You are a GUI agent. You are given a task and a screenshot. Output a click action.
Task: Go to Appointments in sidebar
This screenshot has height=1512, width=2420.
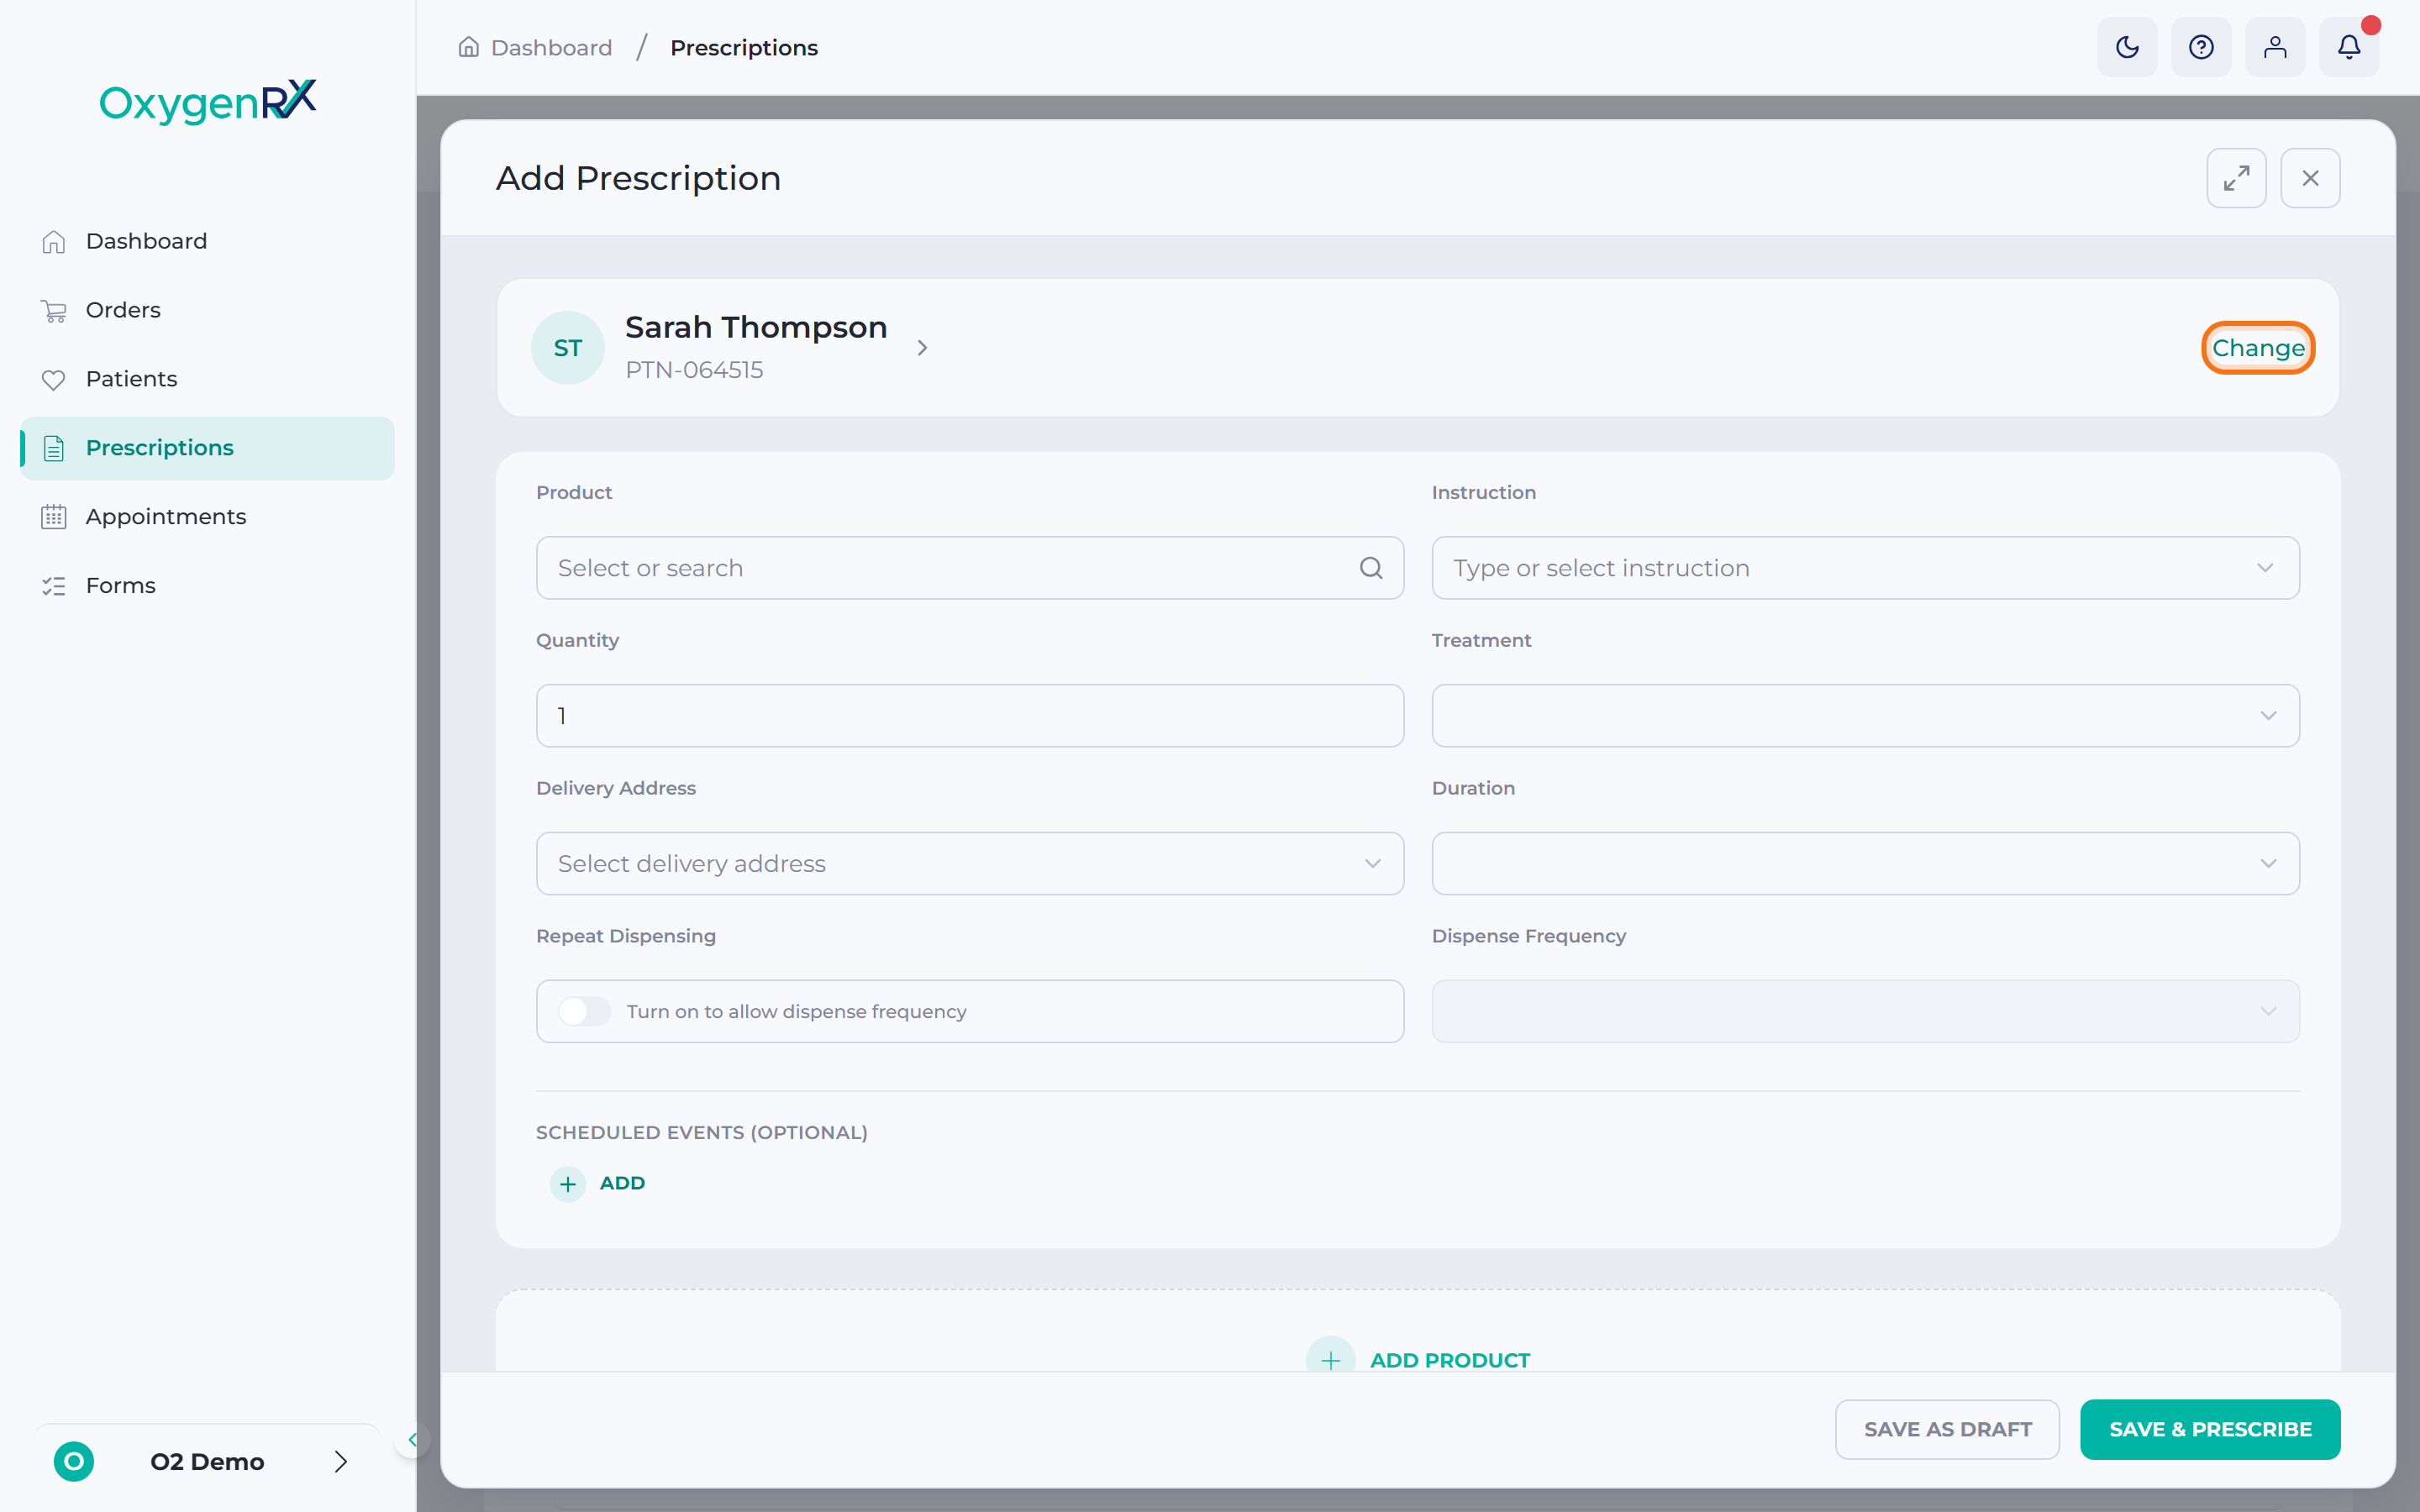point(208,517)
